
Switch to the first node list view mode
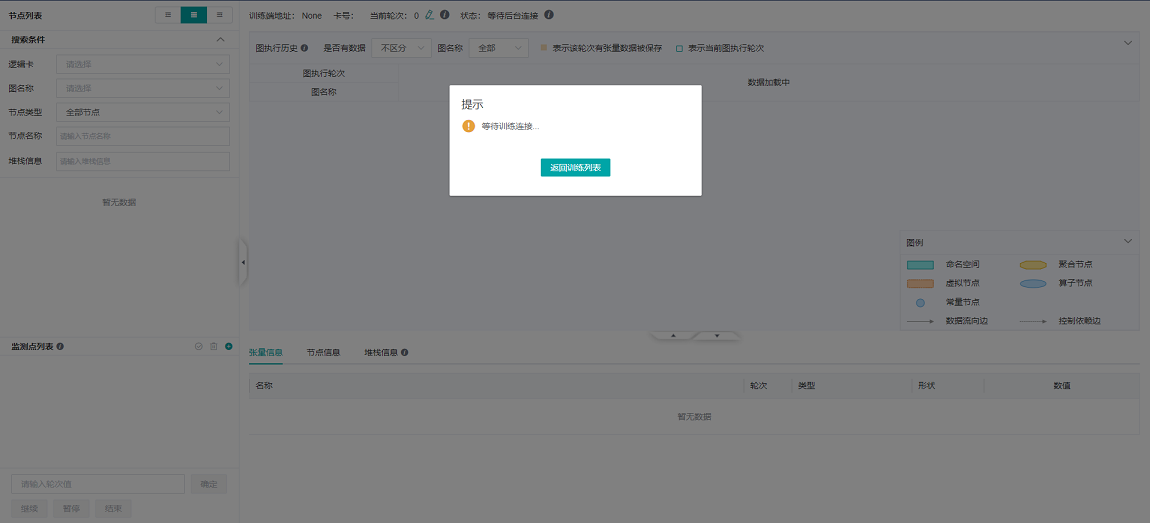click(168, 15)
